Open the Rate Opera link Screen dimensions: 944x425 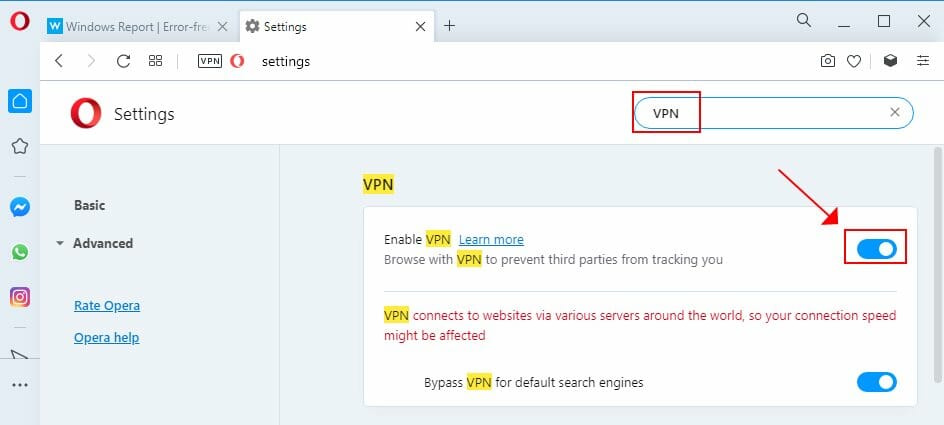coord(107,306)
